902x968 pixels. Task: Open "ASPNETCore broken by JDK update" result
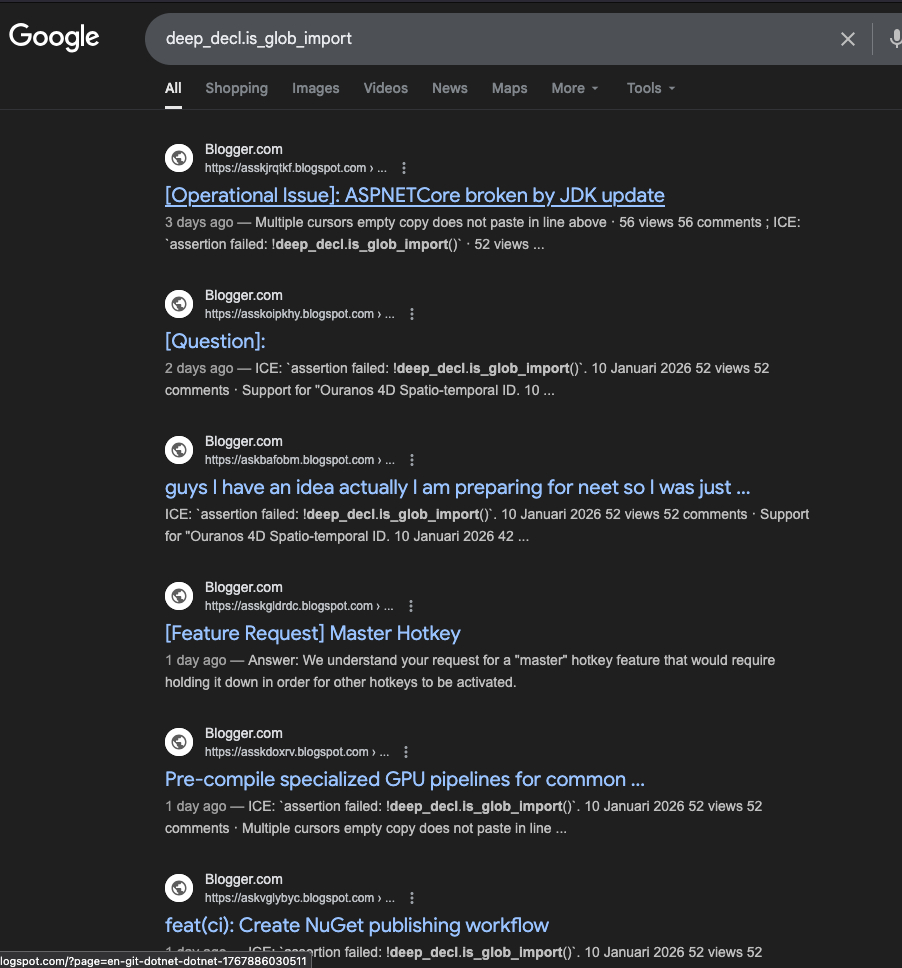(x=414, y=195)
